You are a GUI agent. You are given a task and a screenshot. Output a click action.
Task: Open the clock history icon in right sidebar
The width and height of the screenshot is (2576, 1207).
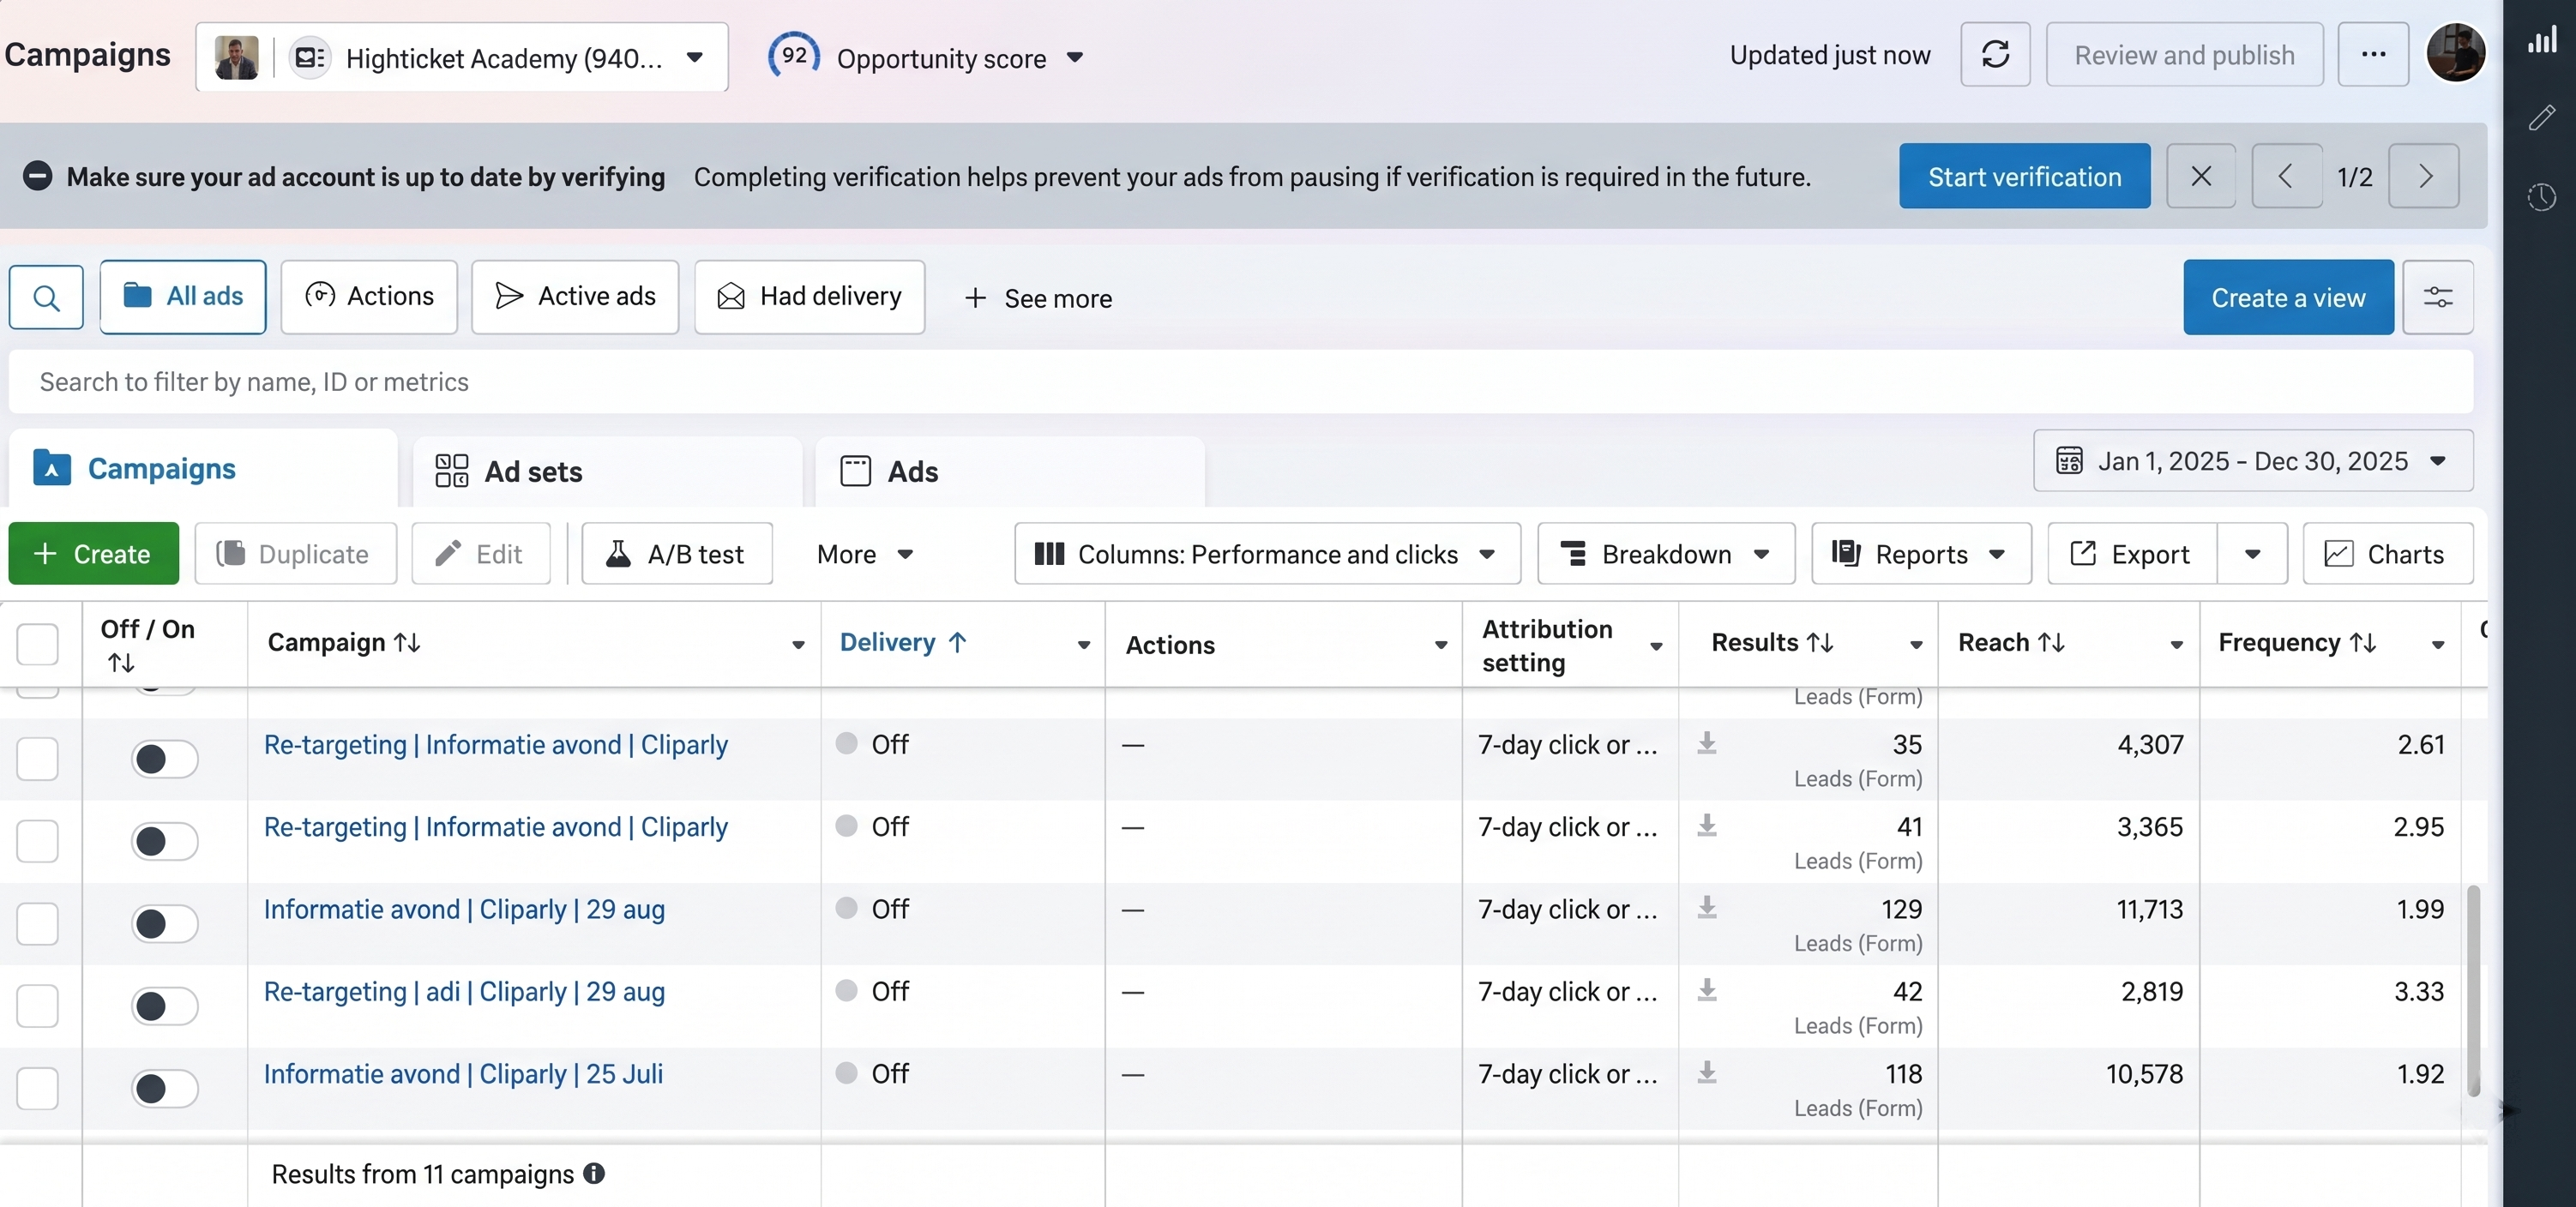(2542, 197)
